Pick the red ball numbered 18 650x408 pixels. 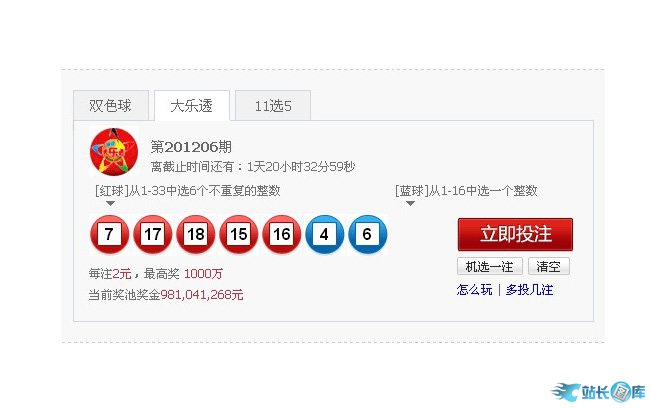pyautogui.click(x=196, y=234)
